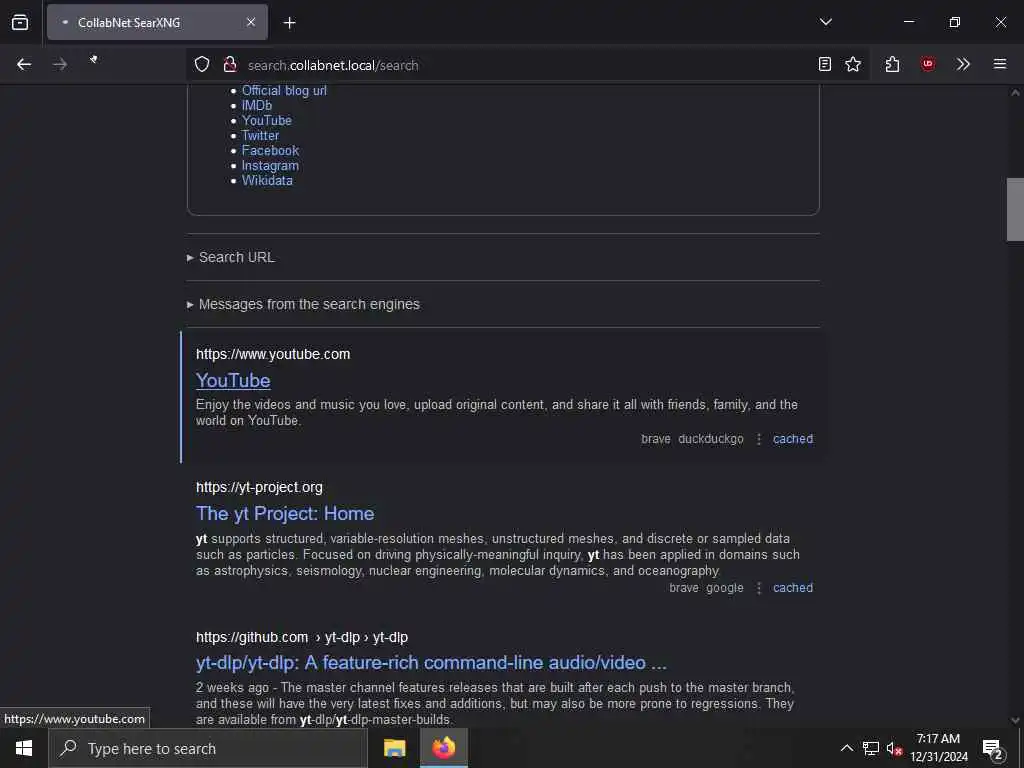Image resolution: width=1024 pixels, height=768 pixels.
Task: Open the Wikidata link
Action: [x=267, y=181]
